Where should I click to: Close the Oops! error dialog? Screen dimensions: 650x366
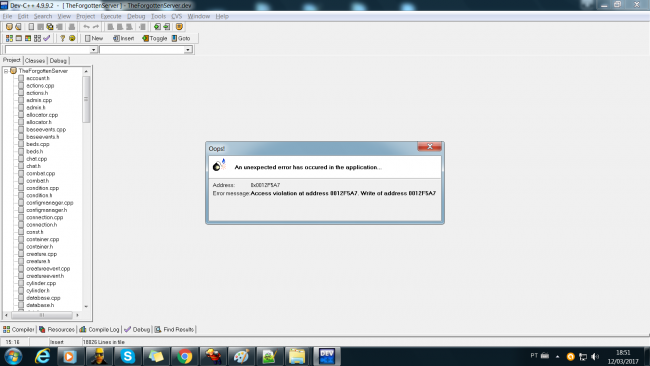429,146
